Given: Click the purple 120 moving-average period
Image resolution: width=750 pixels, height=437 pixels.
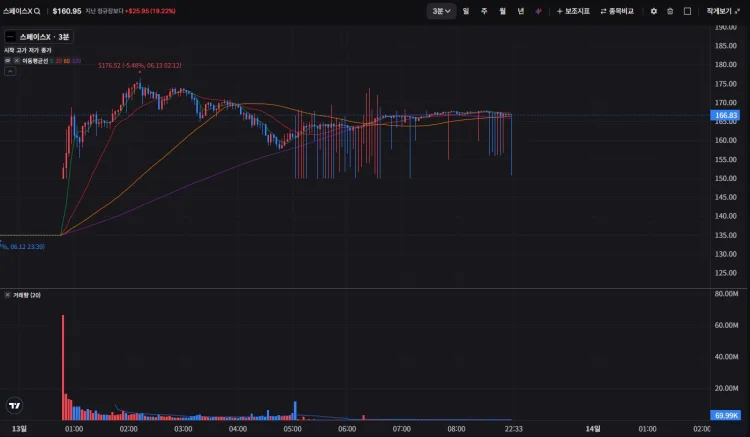Looking at the screenshot, I should [x=76, y=61].
